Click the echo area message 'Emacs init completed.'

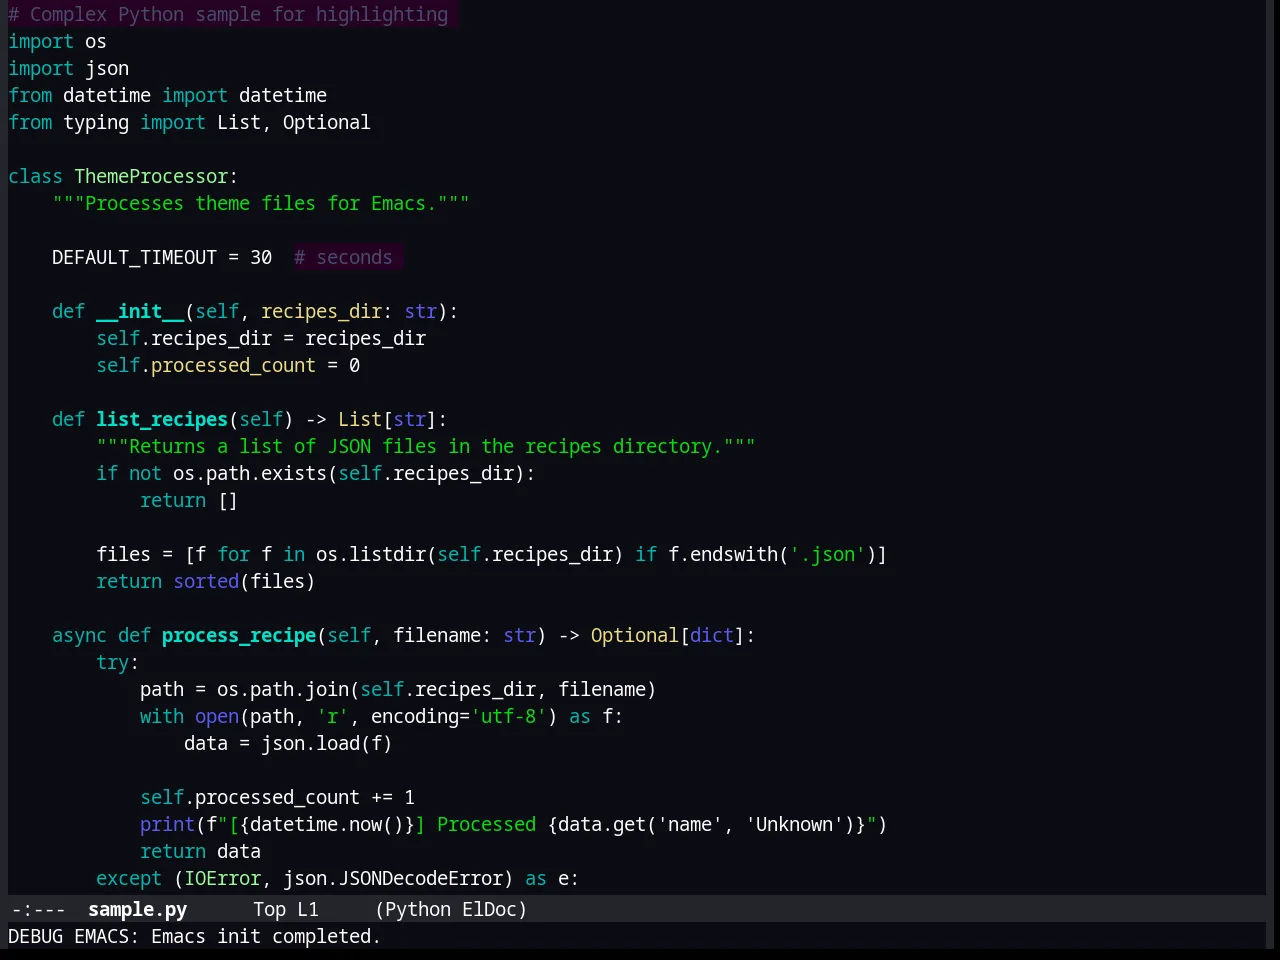[265, 936]
